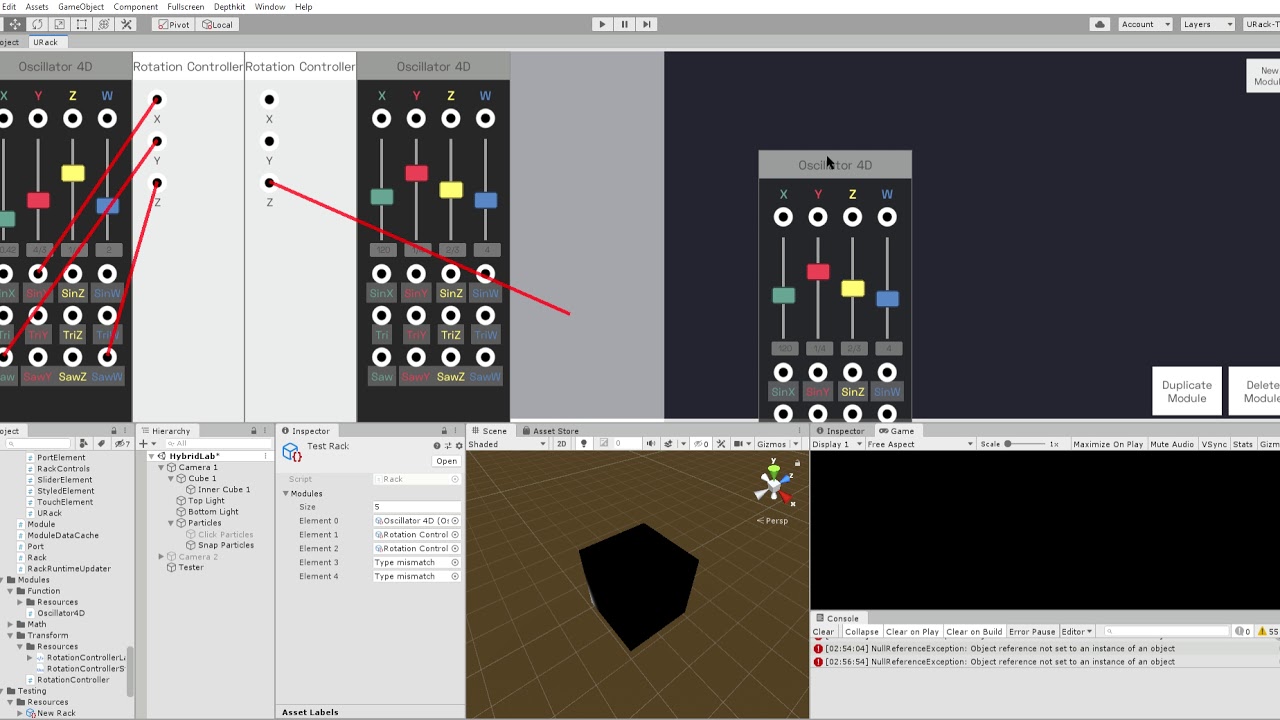Toggle Clear on Play in Console

tap(912, 632)
